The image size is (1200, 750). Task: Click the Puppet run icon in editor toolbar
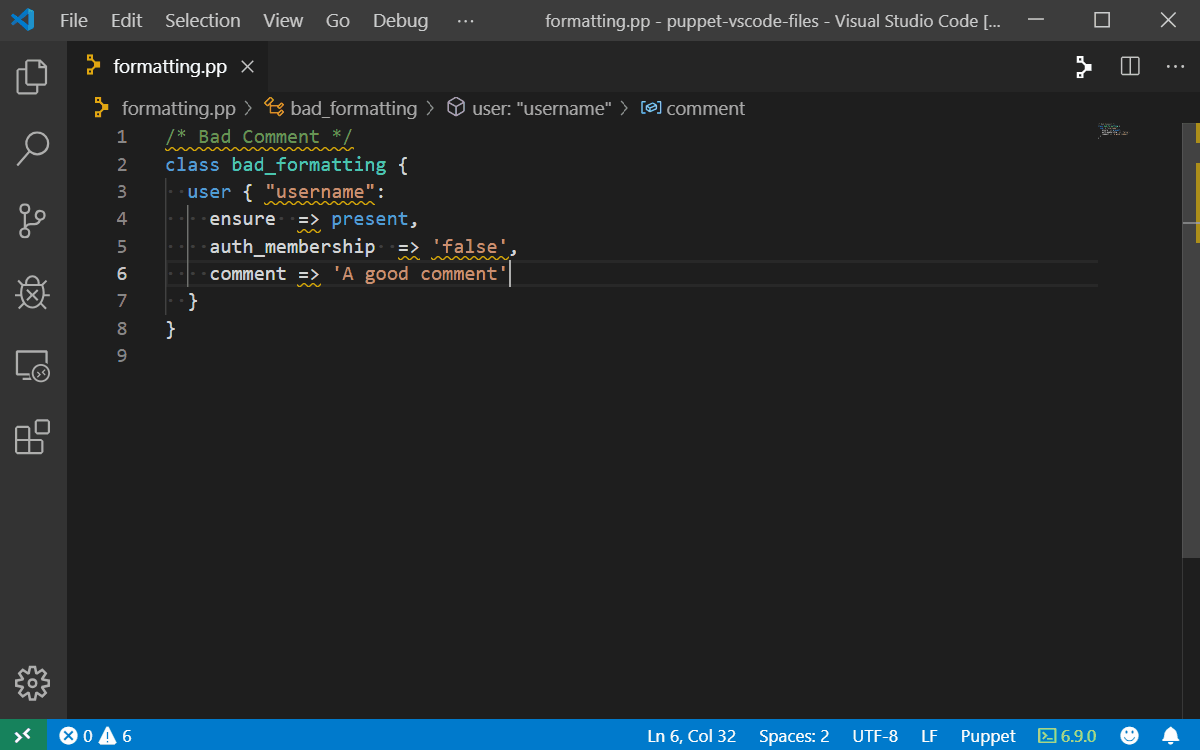pyautogui.click(x=1083, y=67)
